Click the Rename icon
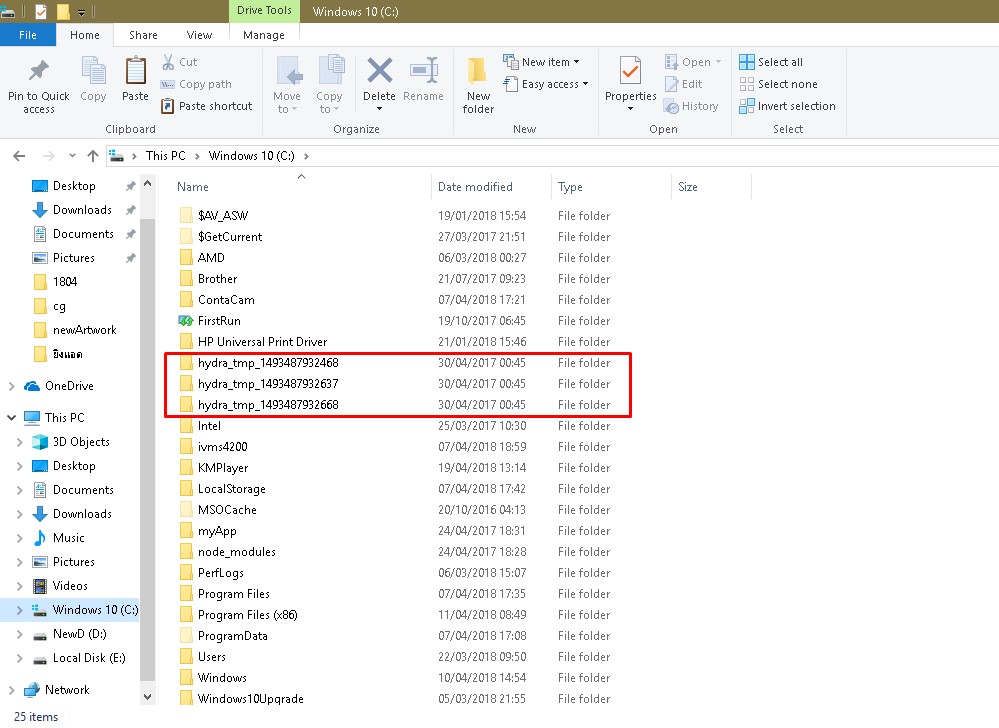 424,71
